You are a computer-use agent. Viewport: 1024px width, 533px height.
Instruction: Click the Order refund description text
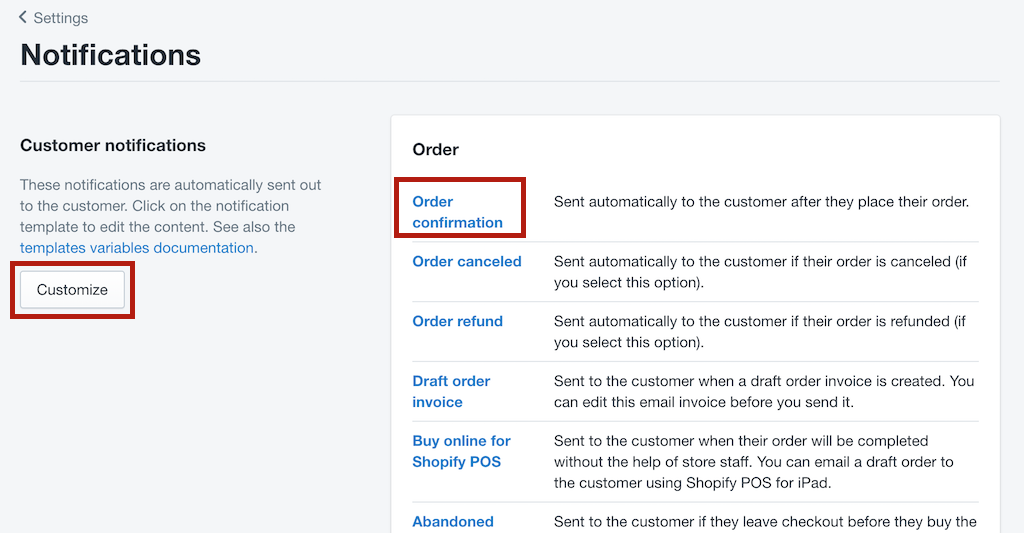pyautogui.click(x=760, y=332)
